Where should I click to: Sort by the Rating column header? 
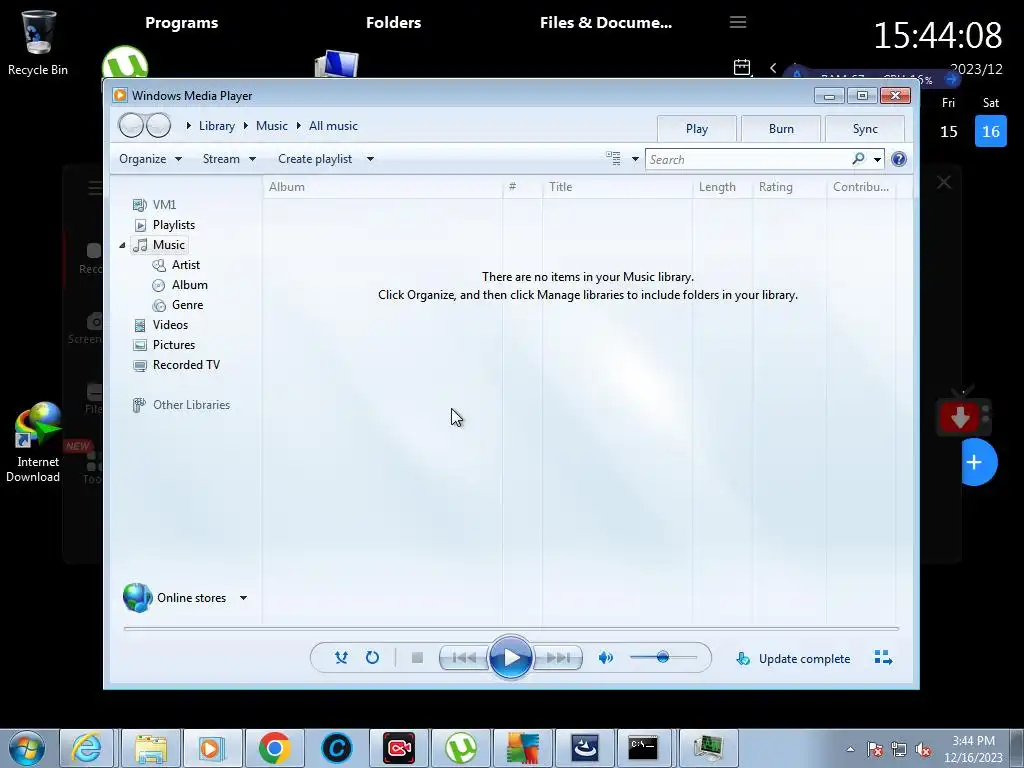pos(790,187)
